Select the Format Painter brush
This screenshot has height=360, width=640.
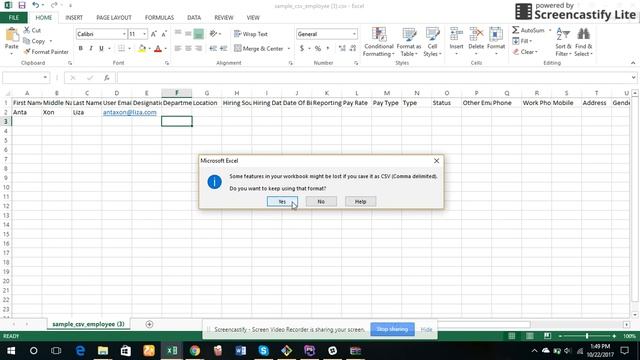[x=27, y=52]
